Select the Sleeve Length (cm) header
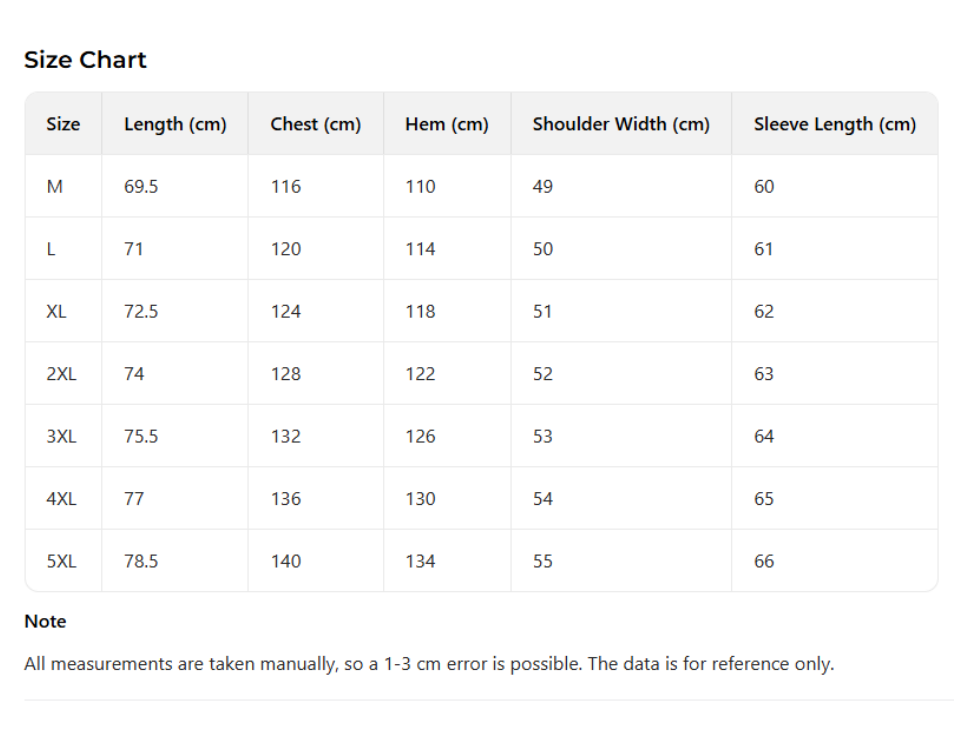The image size is (962, 732). point(834,125)
